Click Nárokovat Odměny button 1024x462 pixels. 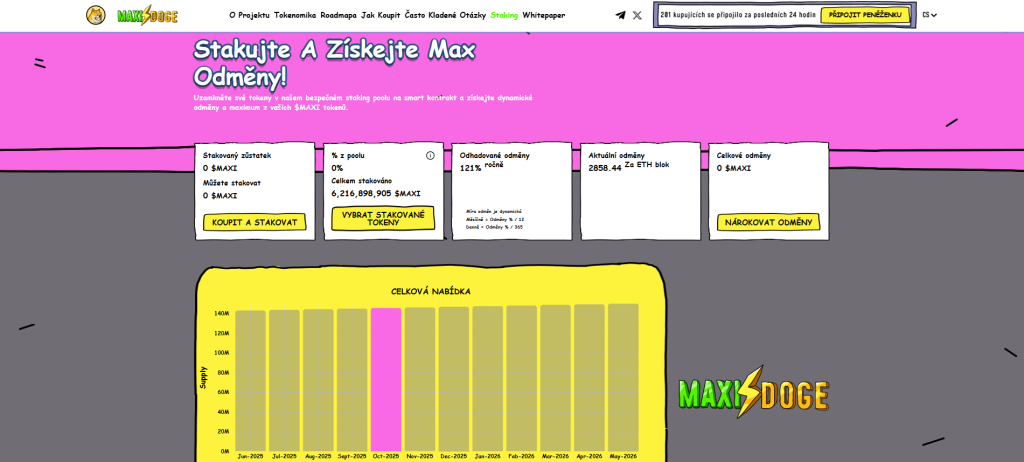point(769,222)
